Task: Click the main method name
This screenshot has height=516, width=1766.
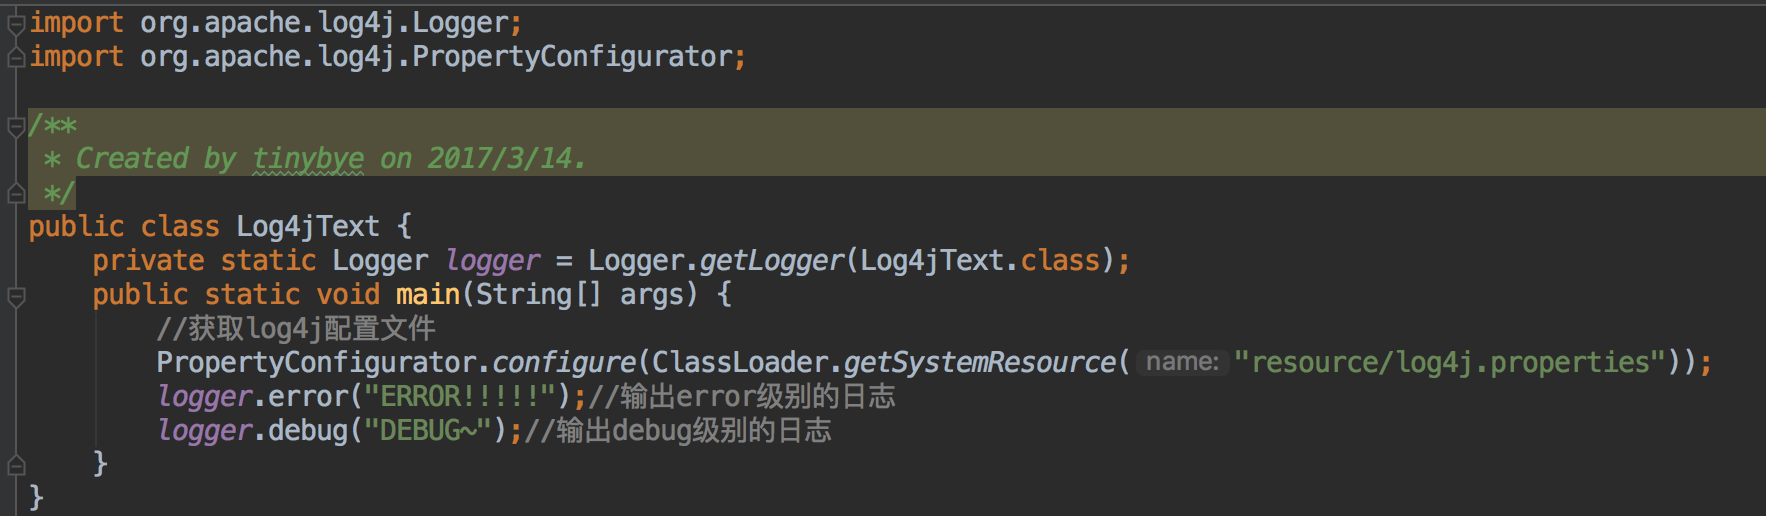Action: click(x=427, y=295)
